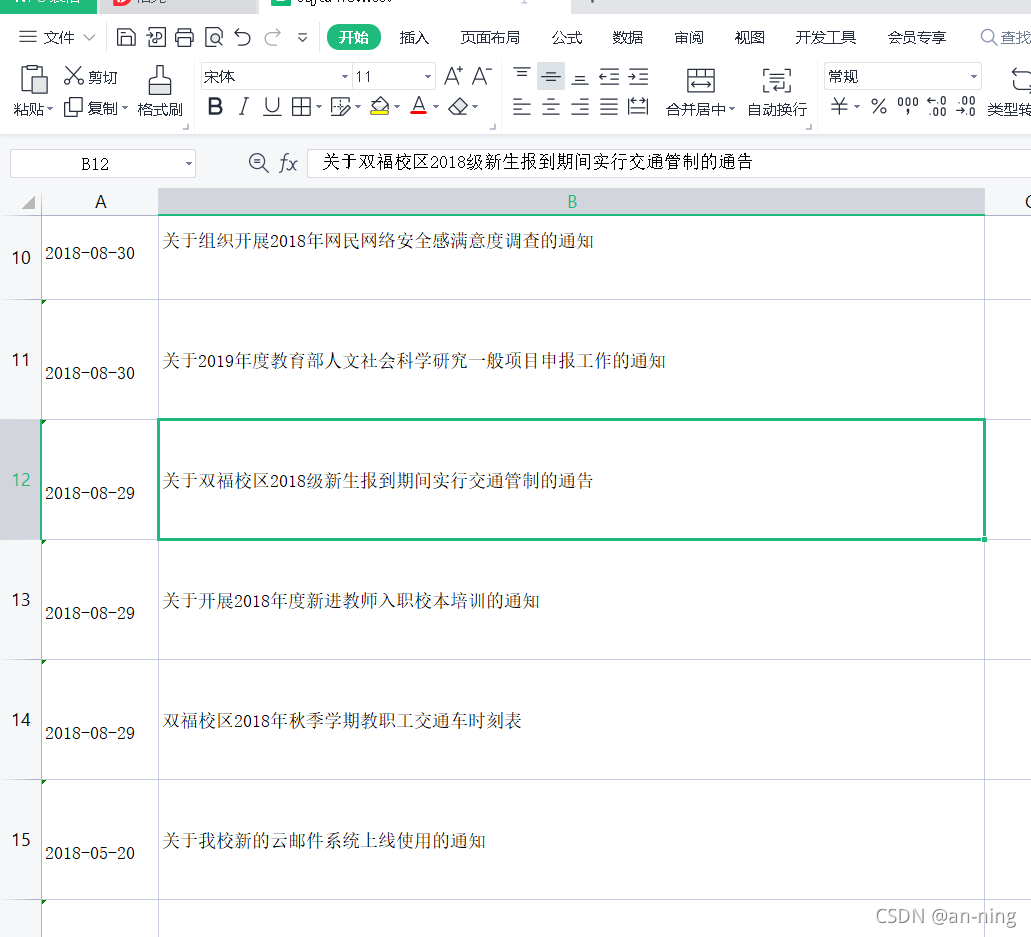
Task: Click the select-all corner triangle
Action: [26, 202]
